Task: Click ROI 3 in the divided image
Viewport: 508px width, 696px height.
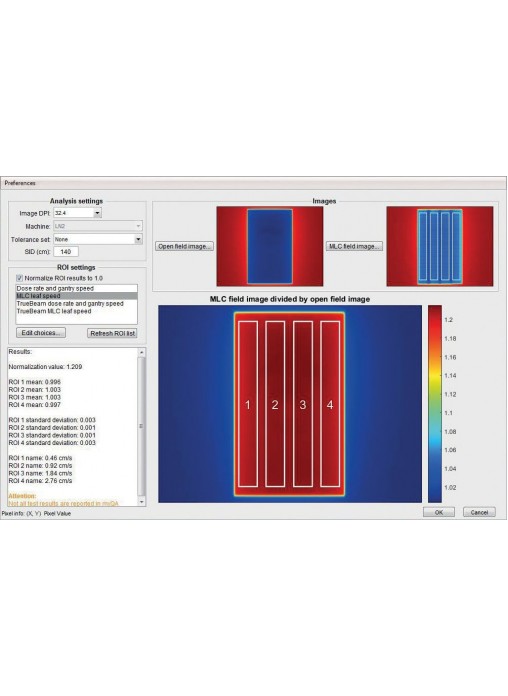Action: pos(302,404)
